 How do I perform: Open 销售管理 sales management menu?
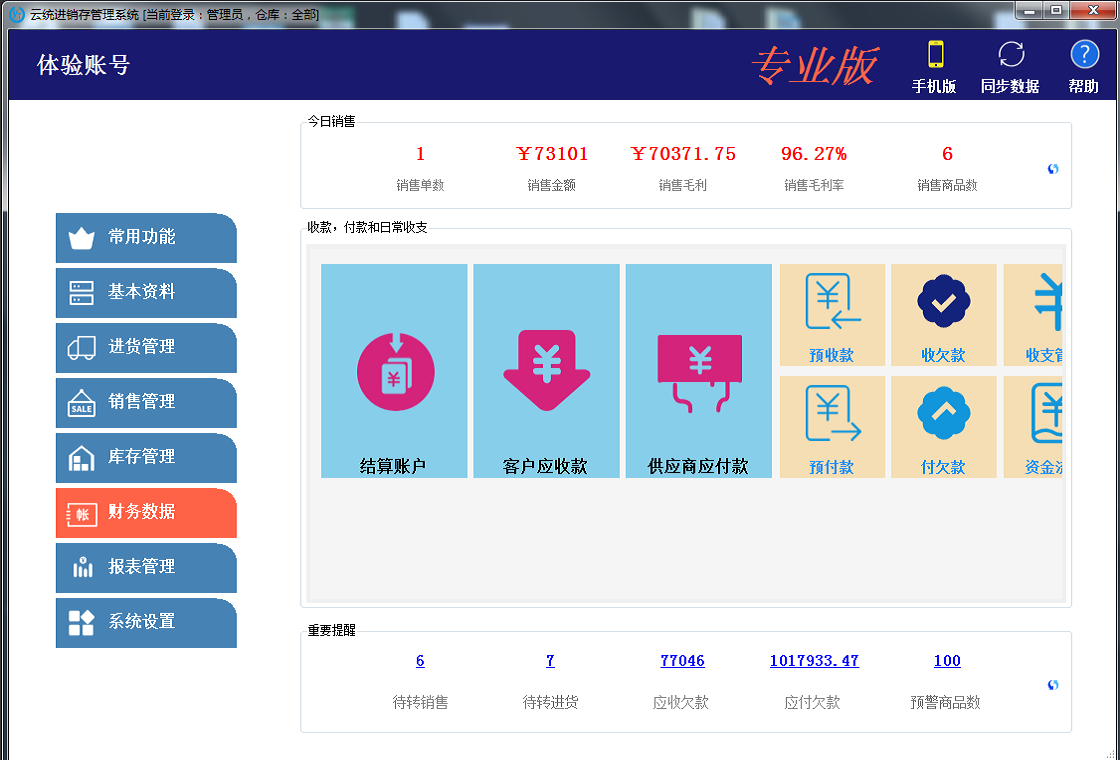[146, 402]
